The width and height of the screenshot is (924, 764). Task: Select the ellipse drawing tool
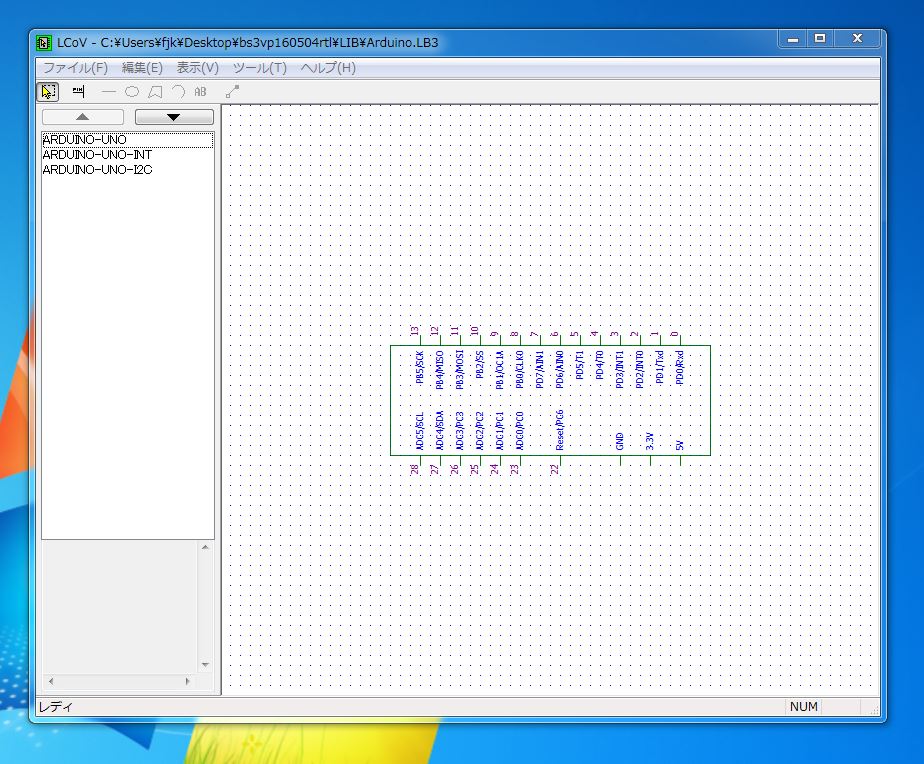click(132, 92)
